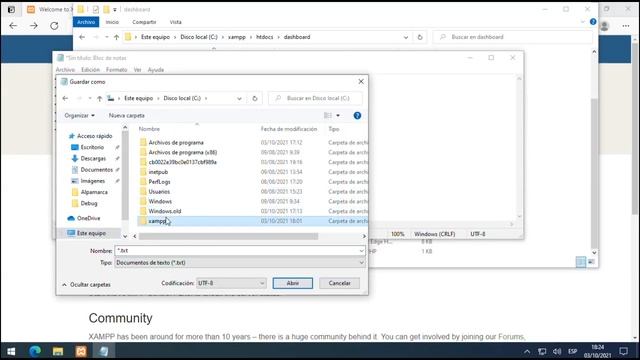The image size is (640, 360).
Task: Close the Guardar como dialog
Action: pyautogui.click(x=361, y=82)
